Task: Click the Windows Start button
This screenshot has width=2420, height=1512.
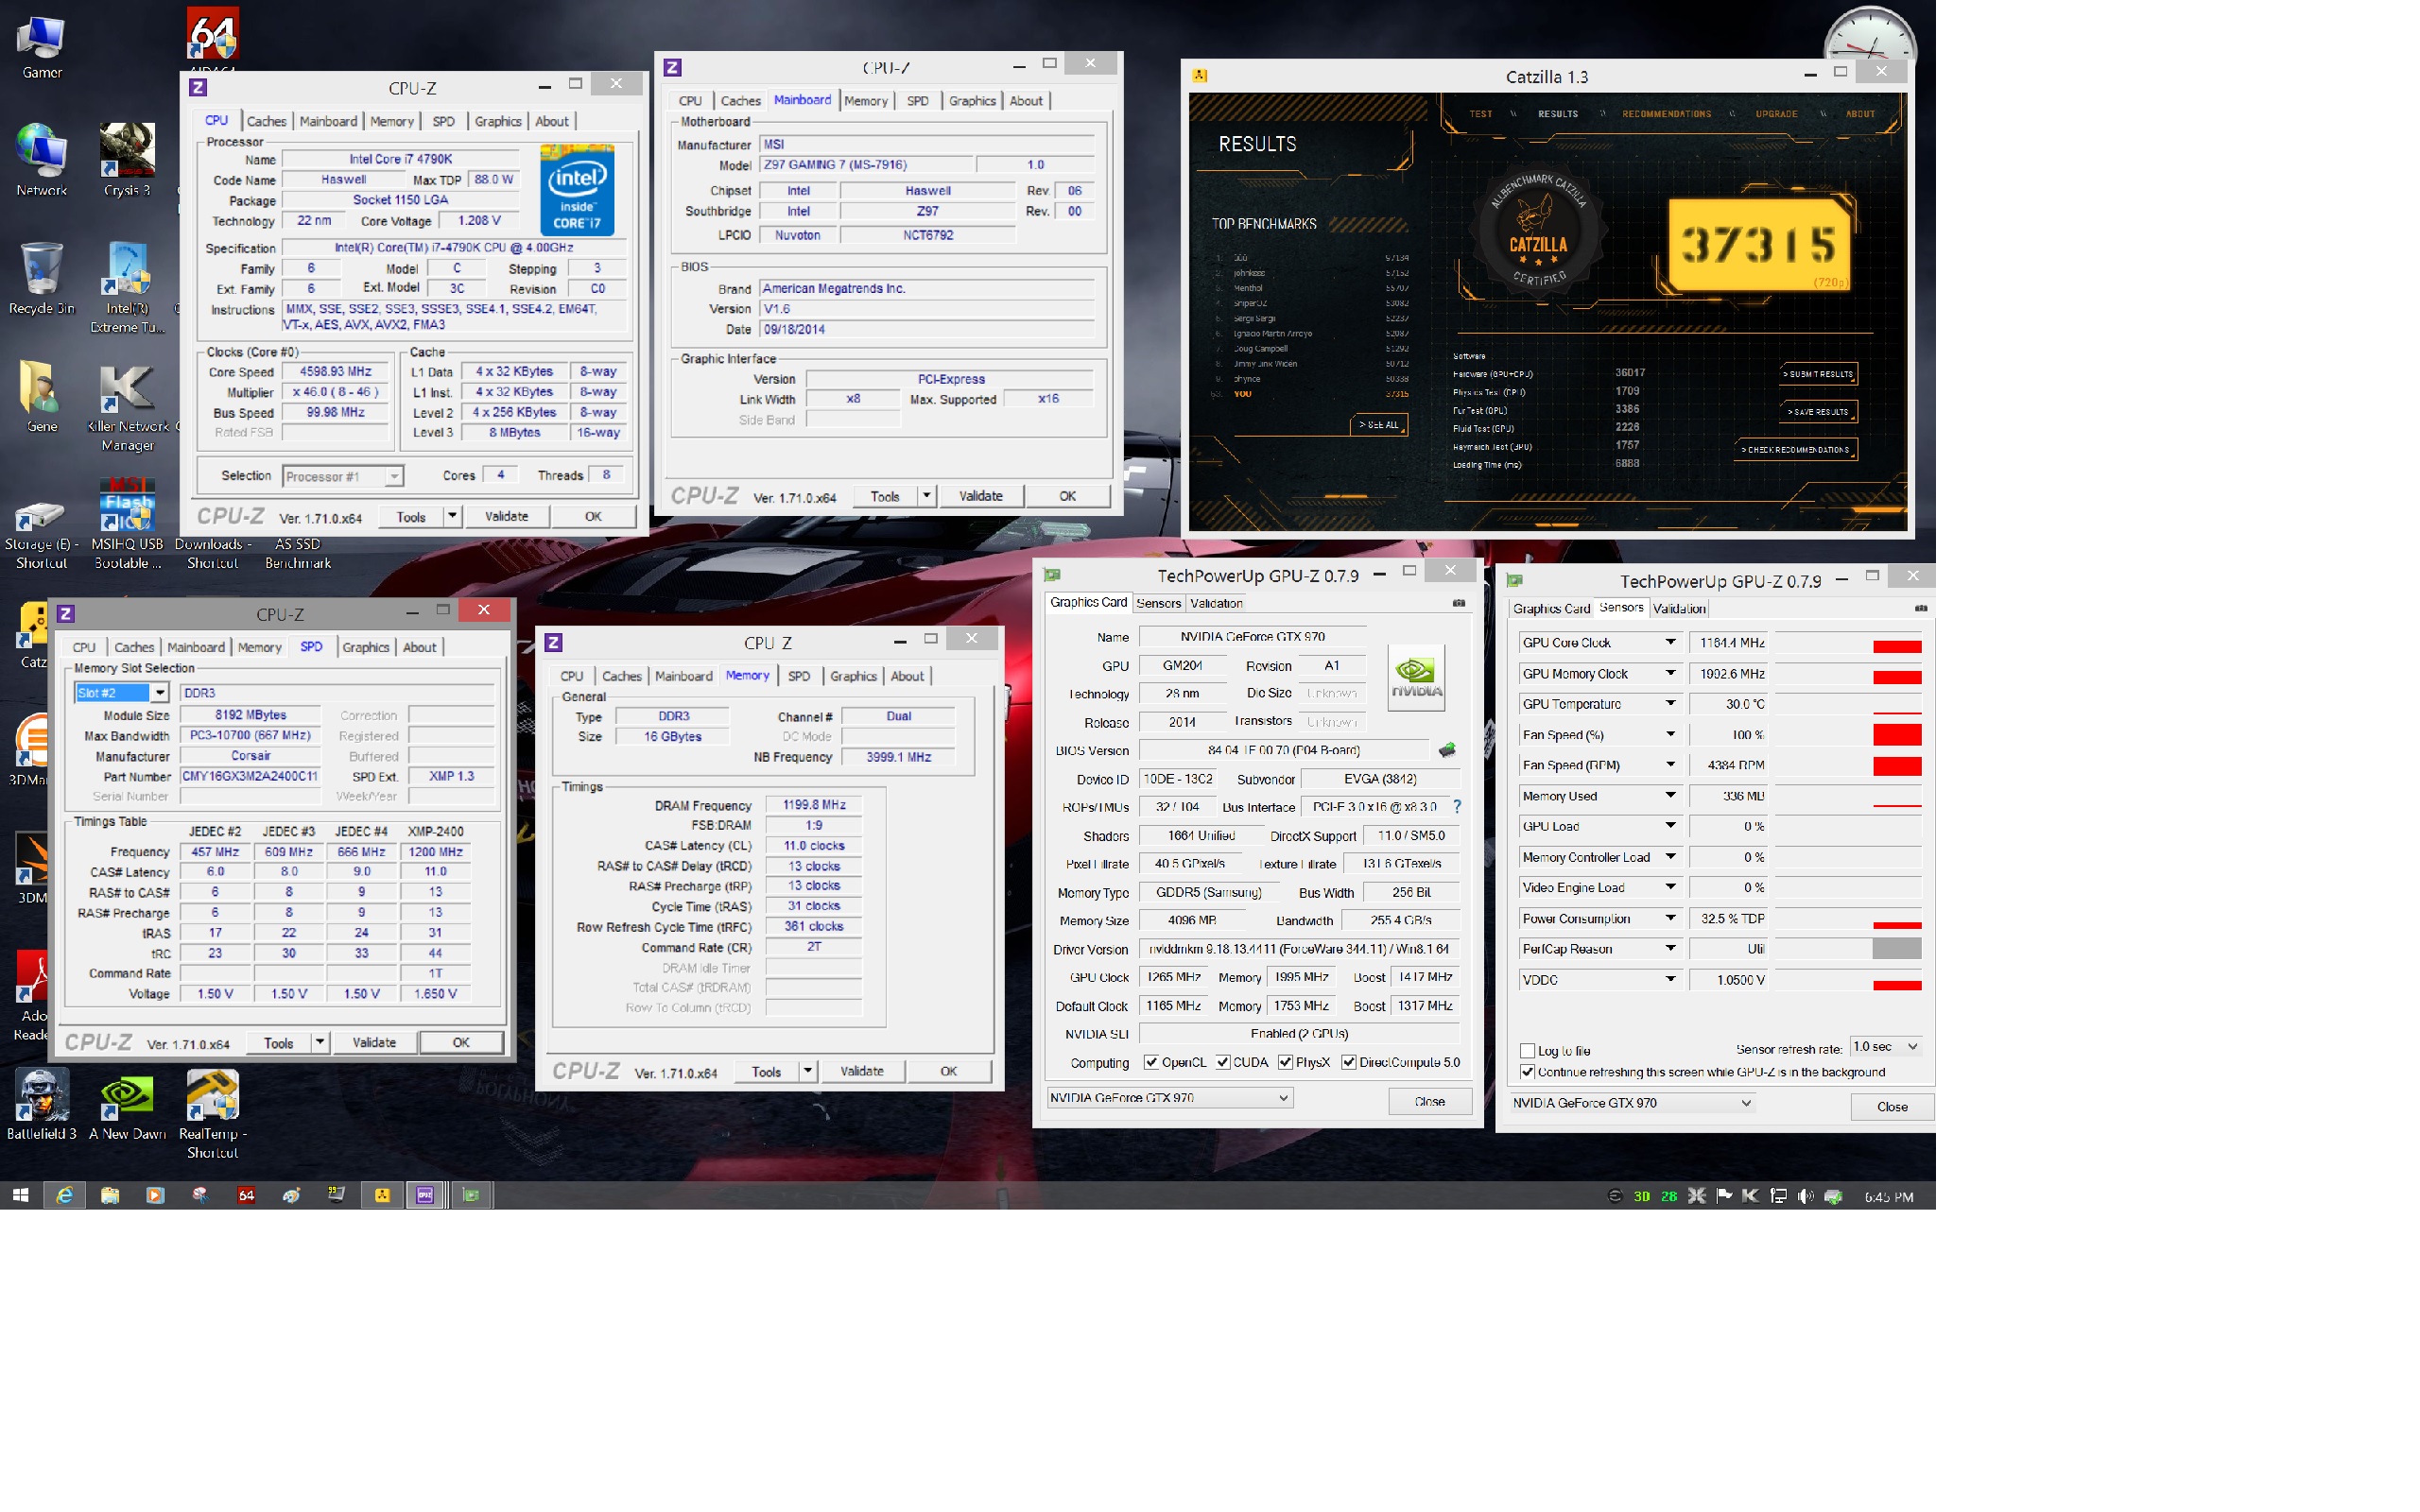Action: click(x=21, y=1195)
